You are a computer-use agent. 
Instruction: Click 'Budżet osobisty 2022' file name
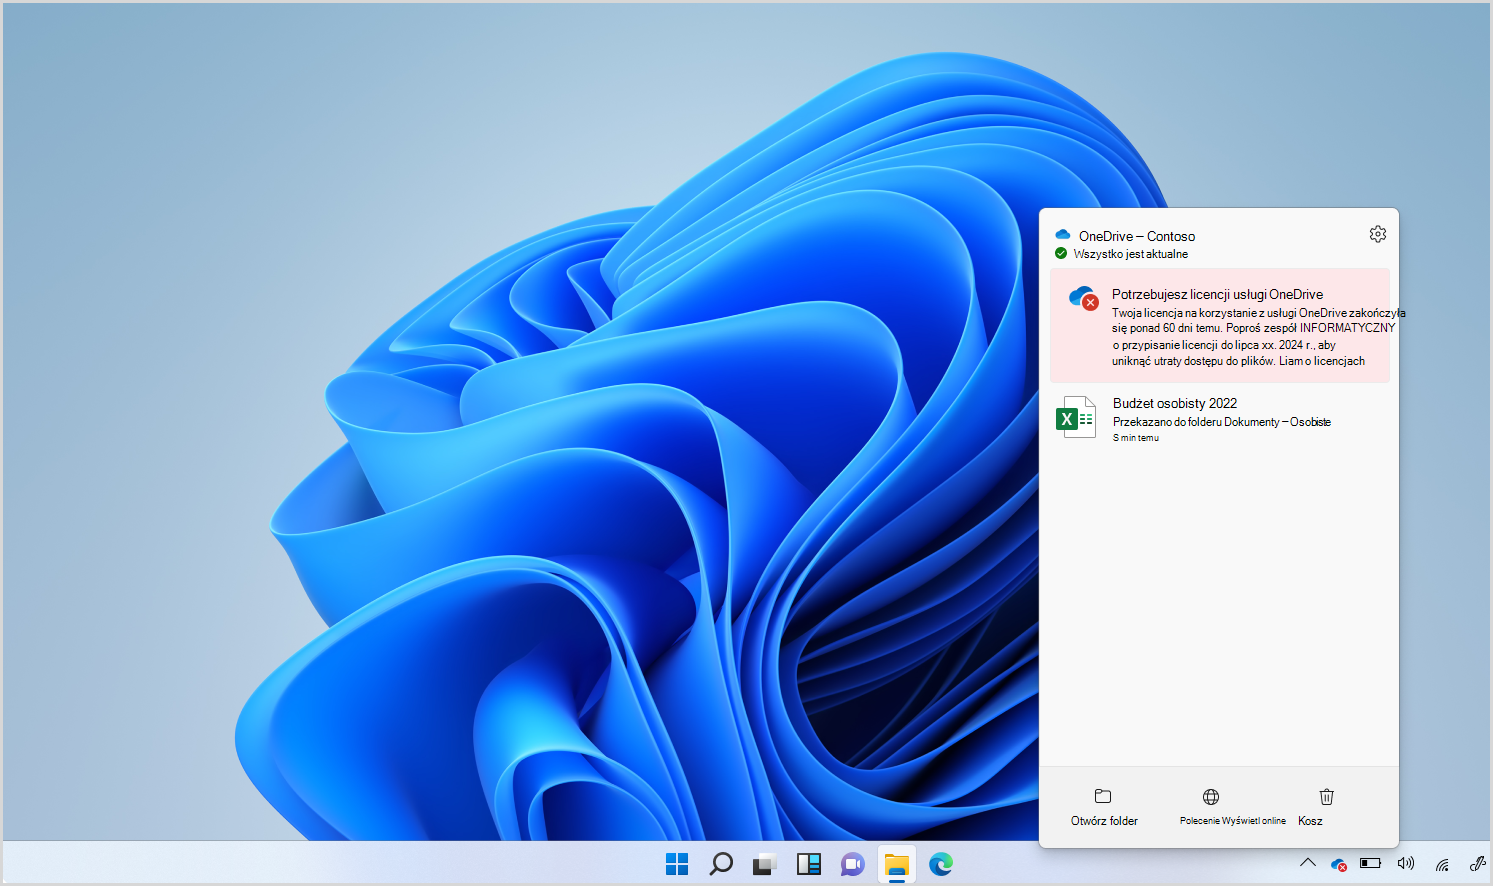pos(1175,403)
